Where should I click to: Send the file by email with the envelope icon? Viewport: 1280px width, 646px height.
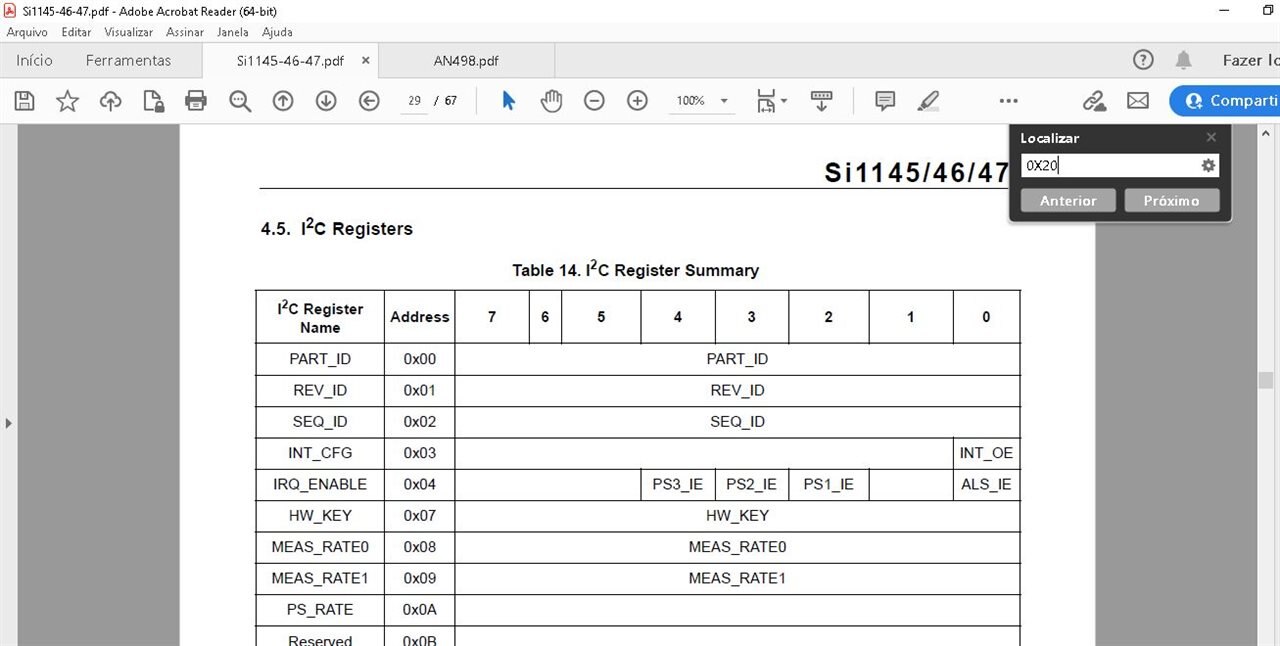tap(1138, 101)
